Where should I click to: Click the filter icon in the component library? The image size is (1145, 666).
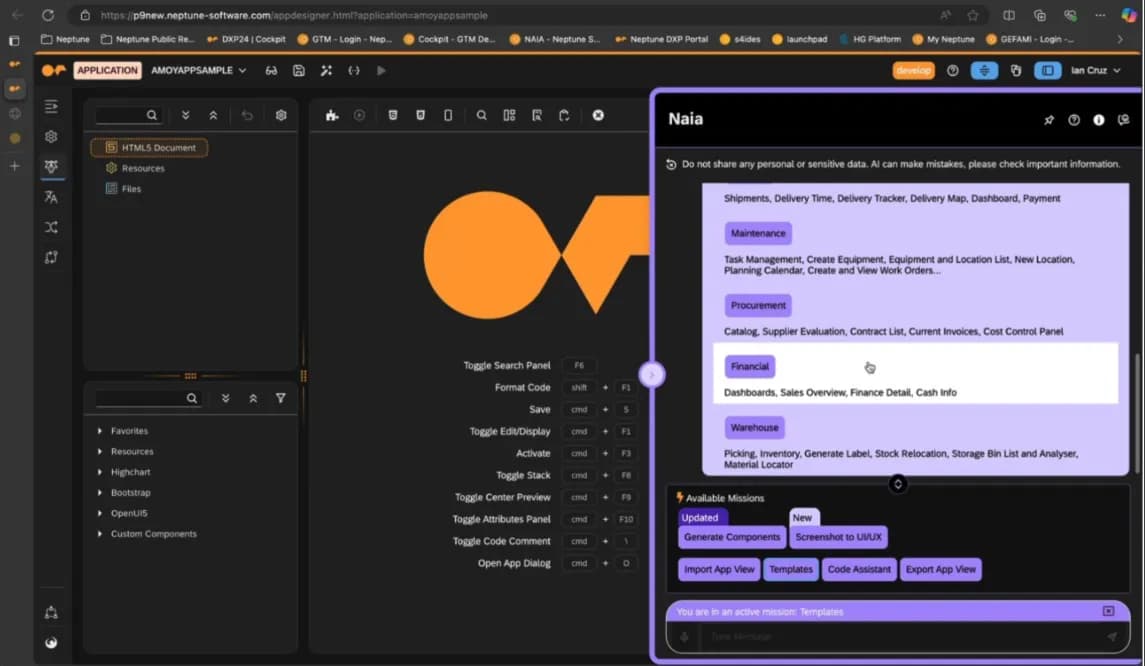pyautogui.click(x=280, y=398)
